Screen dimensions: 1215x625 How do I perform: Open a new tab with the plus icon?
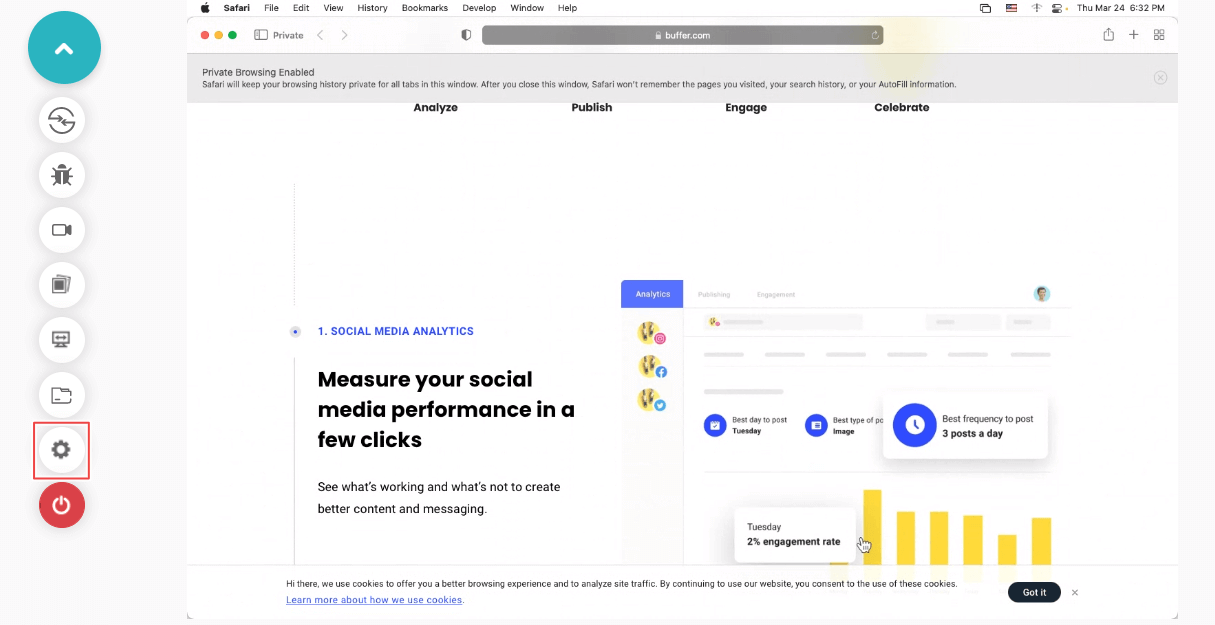pyautogui.click(x=1134, y=35)
